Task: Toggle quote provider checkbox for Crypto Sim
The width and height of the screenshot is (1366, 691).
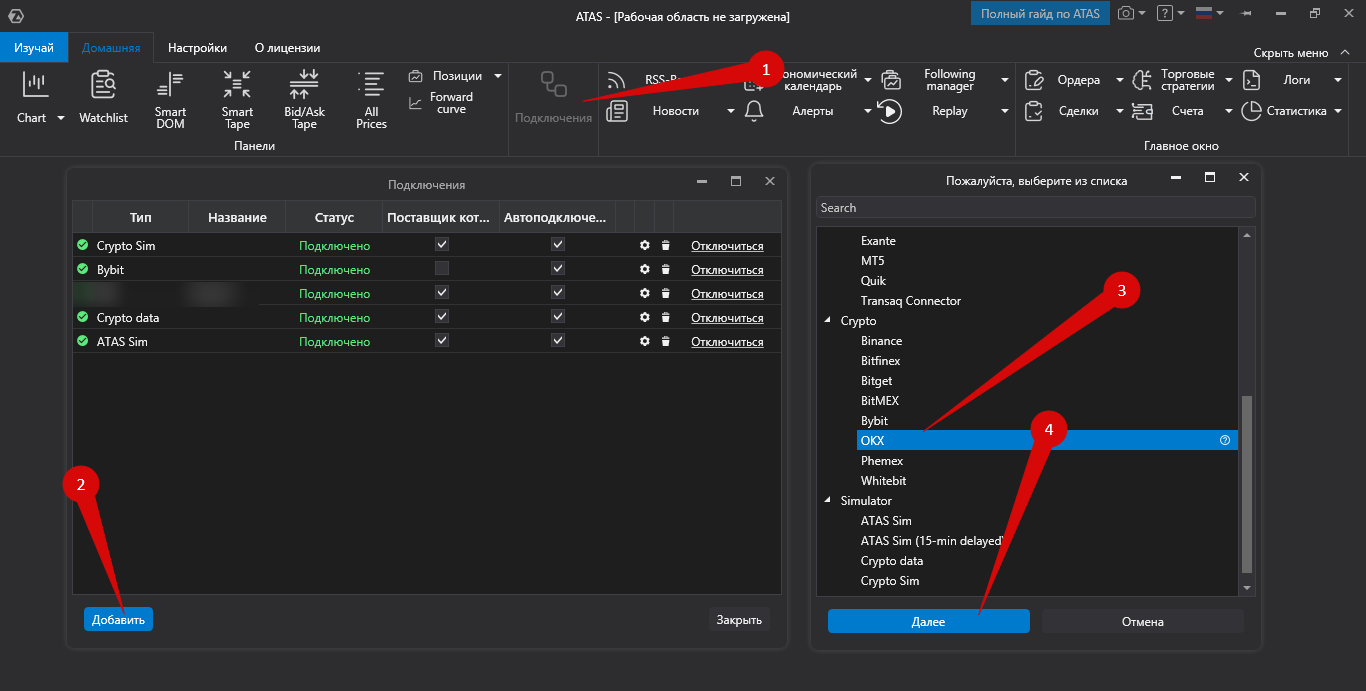Action: pyautogui.click(x=442, y=244)
